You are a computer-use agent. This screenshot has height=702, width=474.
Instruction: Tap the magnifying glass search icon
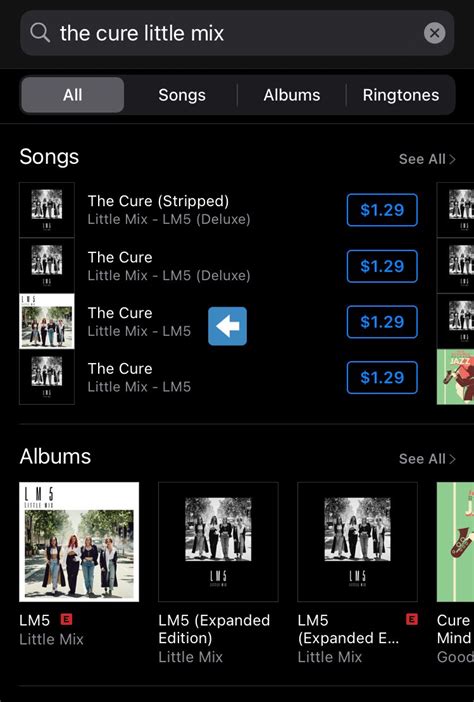coord(40,33)
